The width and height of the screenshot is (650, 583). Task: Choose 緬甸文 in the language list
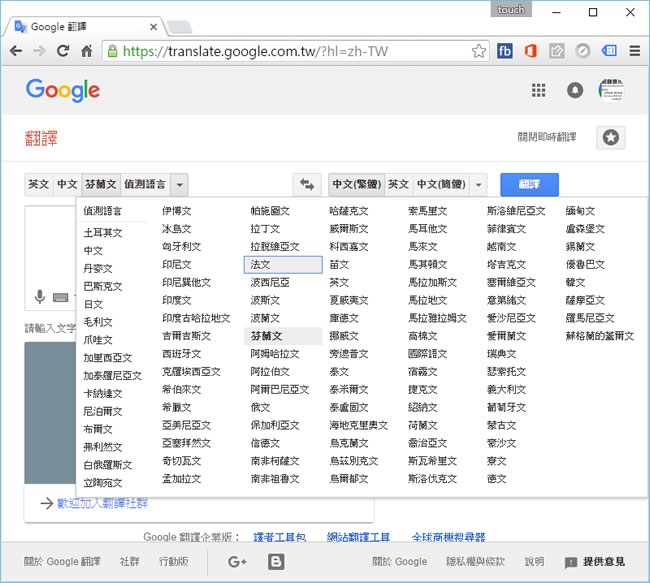(x=580, y=211)
